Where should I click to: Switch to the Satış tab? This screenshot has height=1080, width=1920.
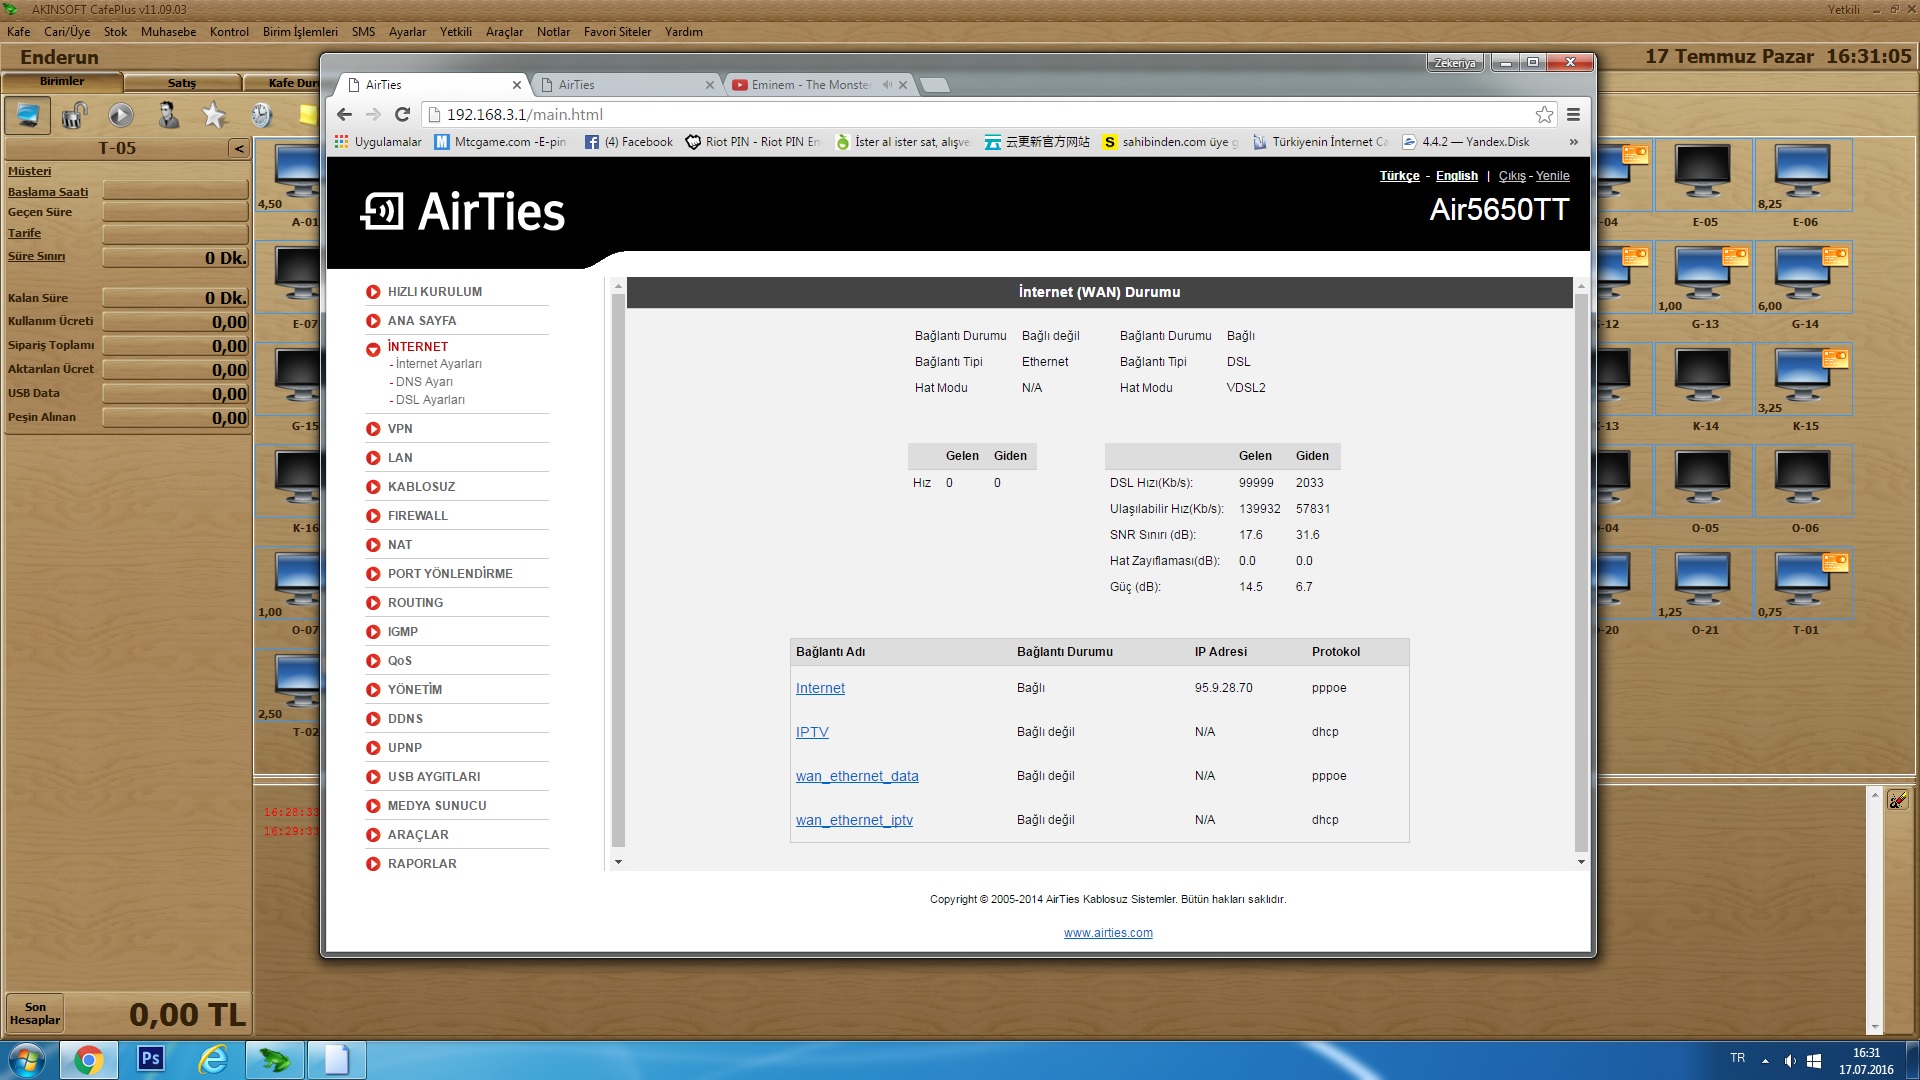[x=181, y=83]
